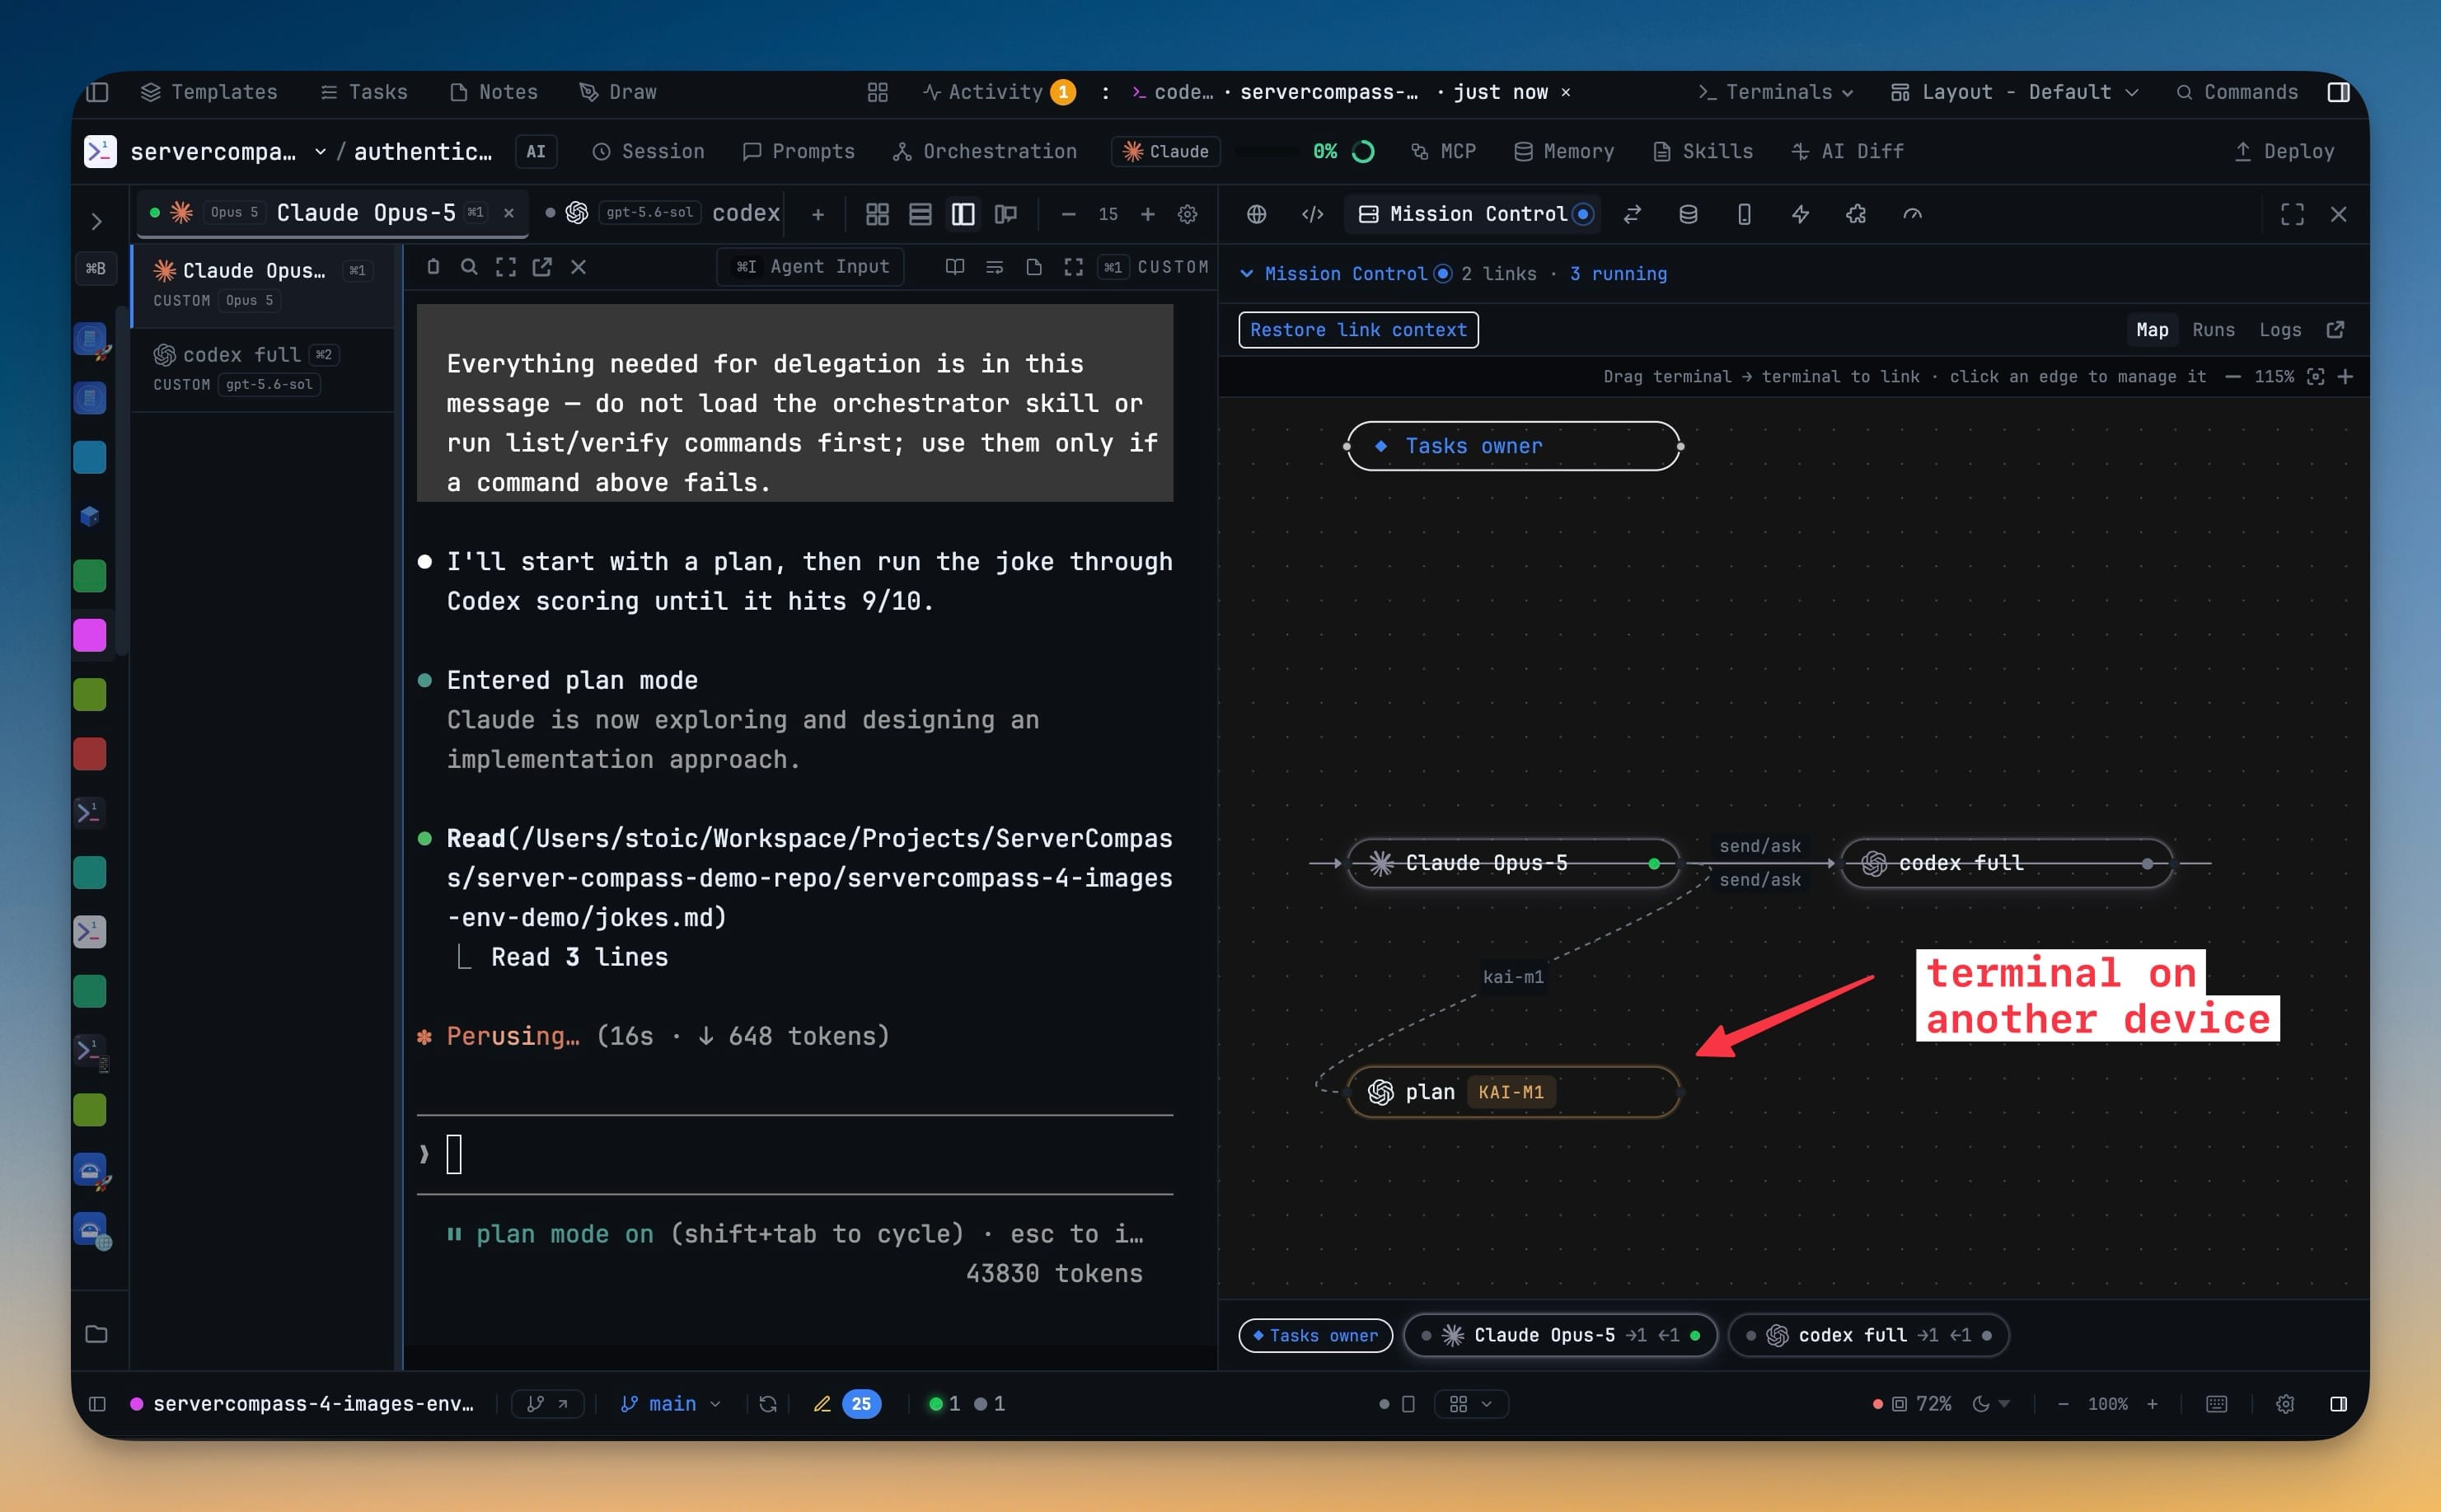This screenshot has height=1512, width=2441.
Task: Open the Layout - Default dropdown
Action: pos(2014,92)
